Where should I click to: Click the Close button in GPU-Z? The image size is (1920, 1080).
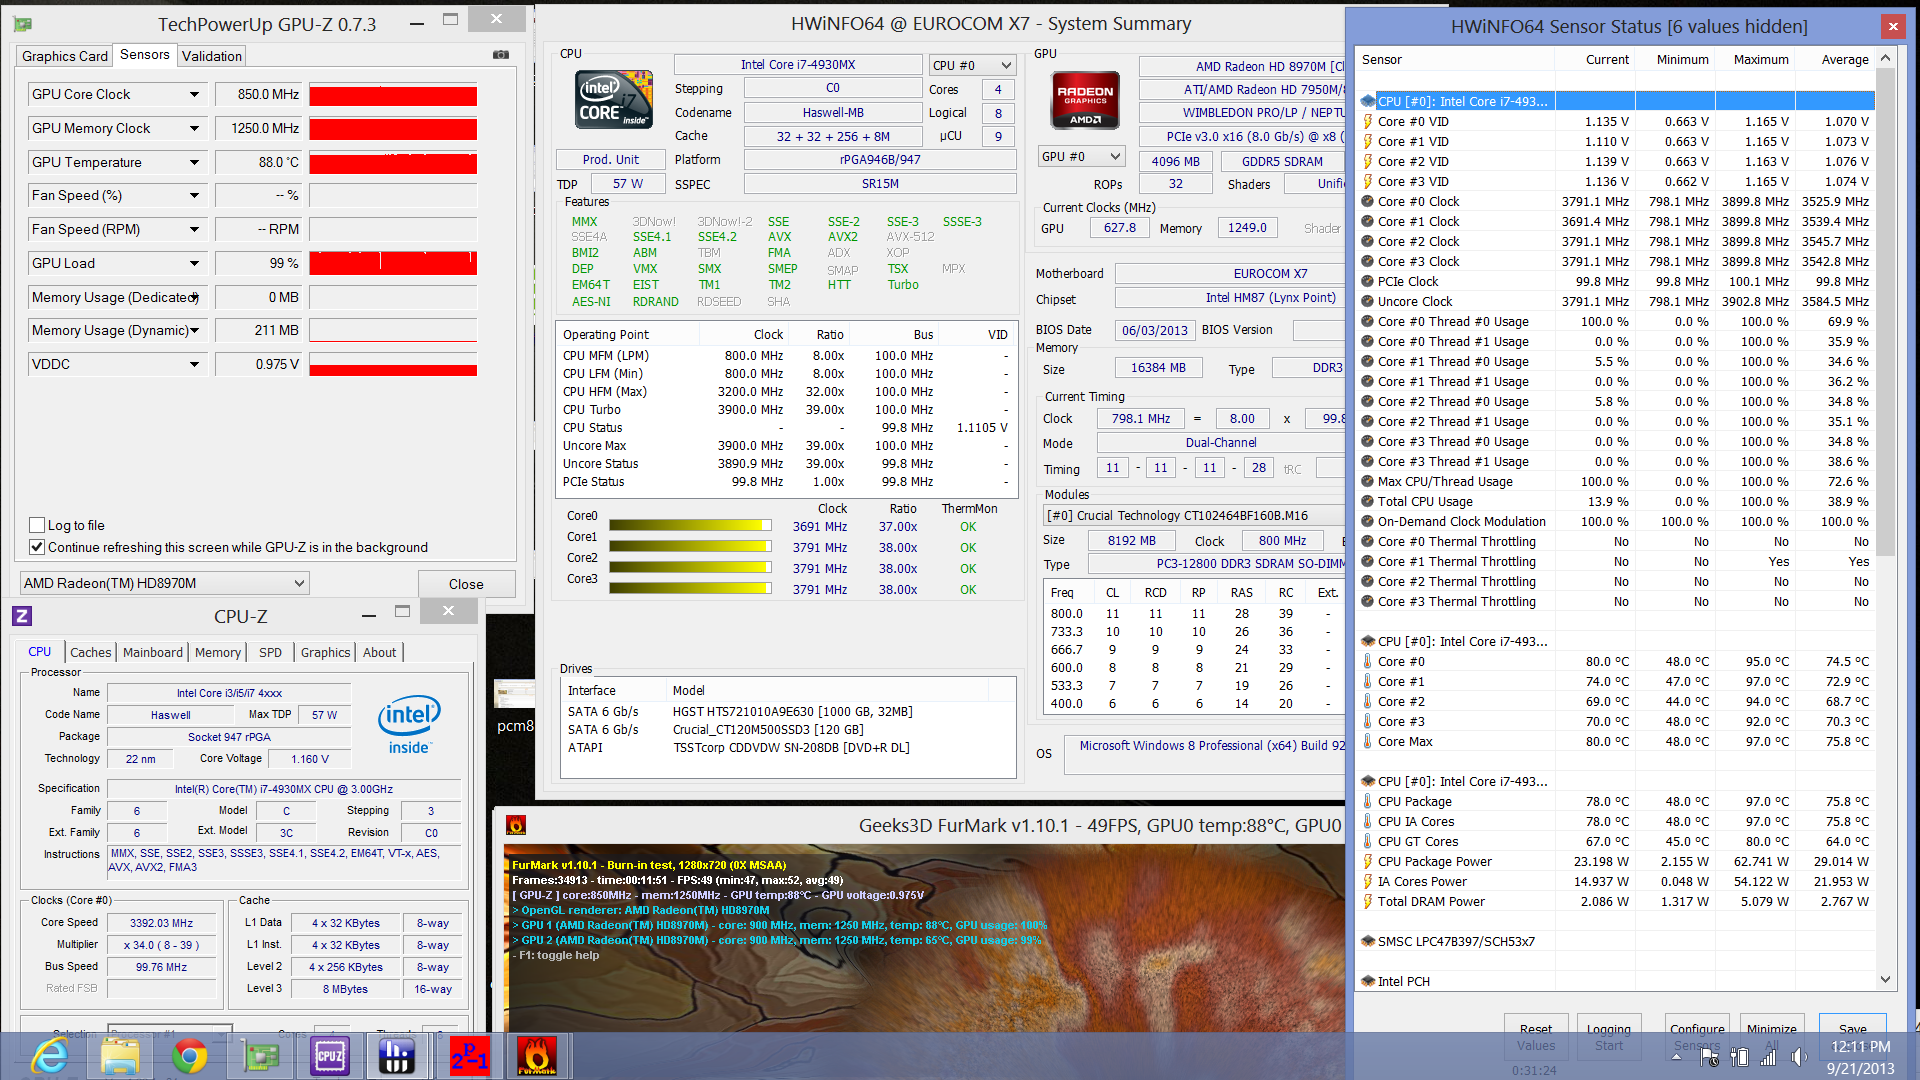point(466,584)
